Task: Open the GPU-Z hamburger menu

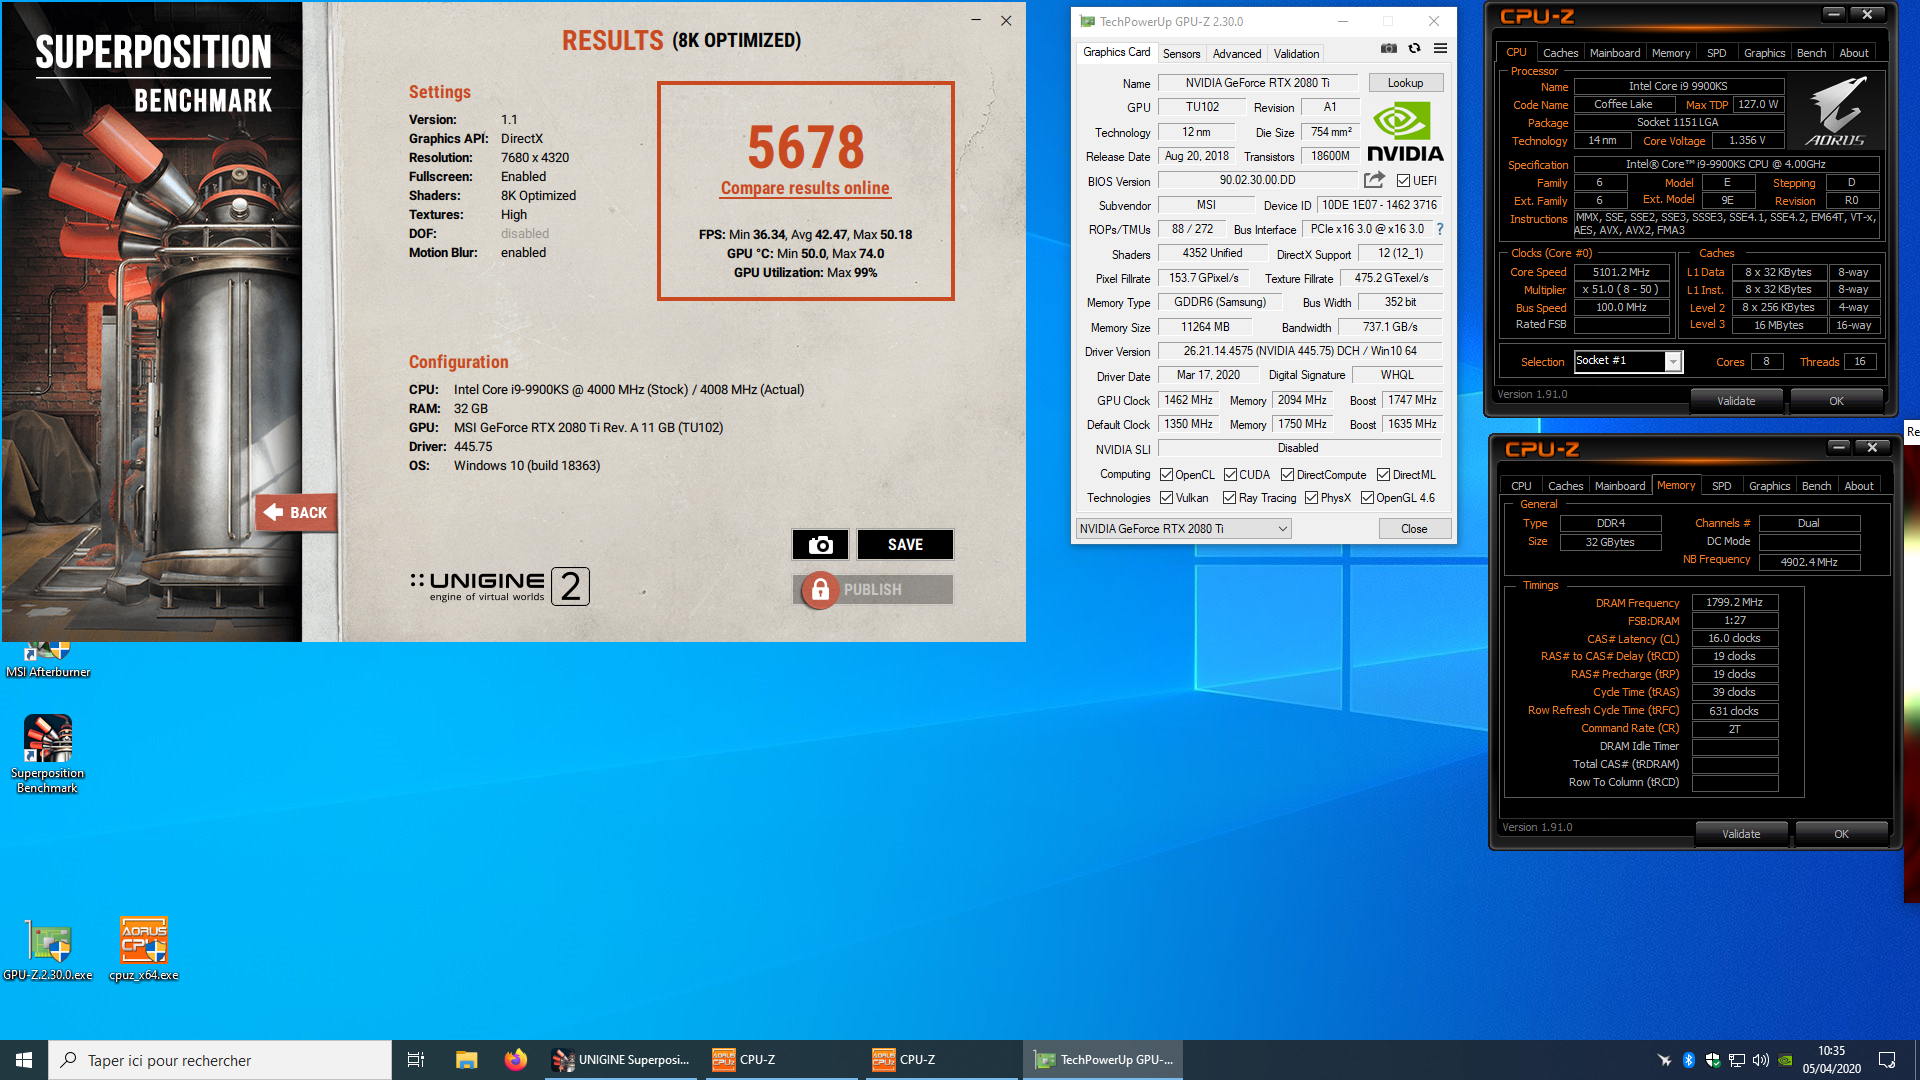Action: coord(1440,48)
